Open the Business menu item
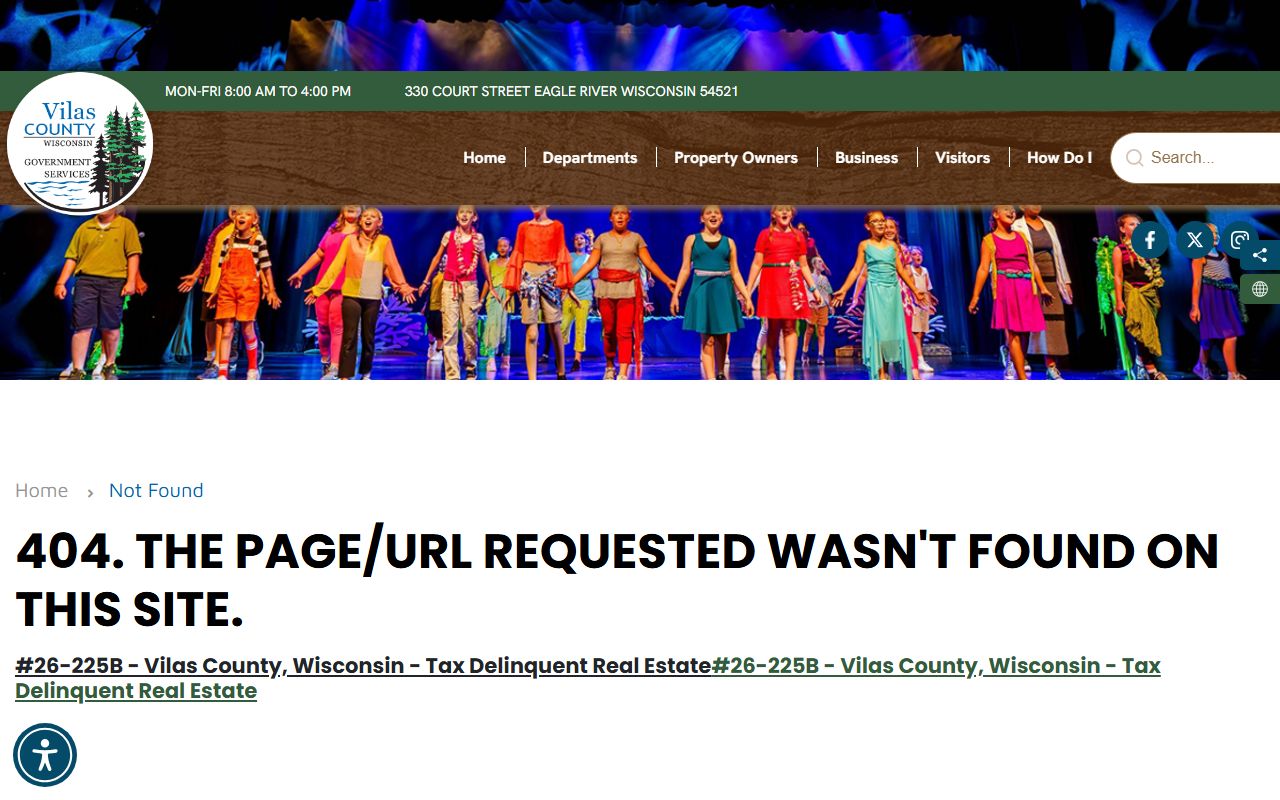This screenshot has width=1280, height=800. 866,158
